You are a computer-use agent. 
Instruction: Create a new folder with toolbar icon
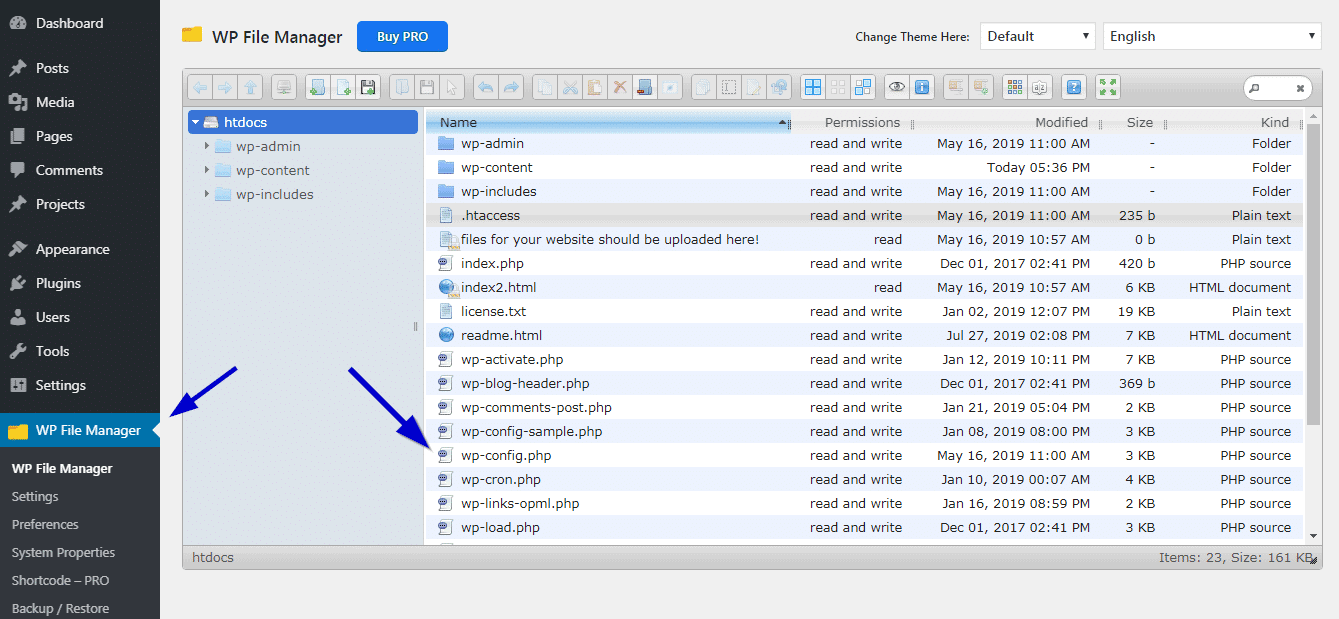click(318, 87)
